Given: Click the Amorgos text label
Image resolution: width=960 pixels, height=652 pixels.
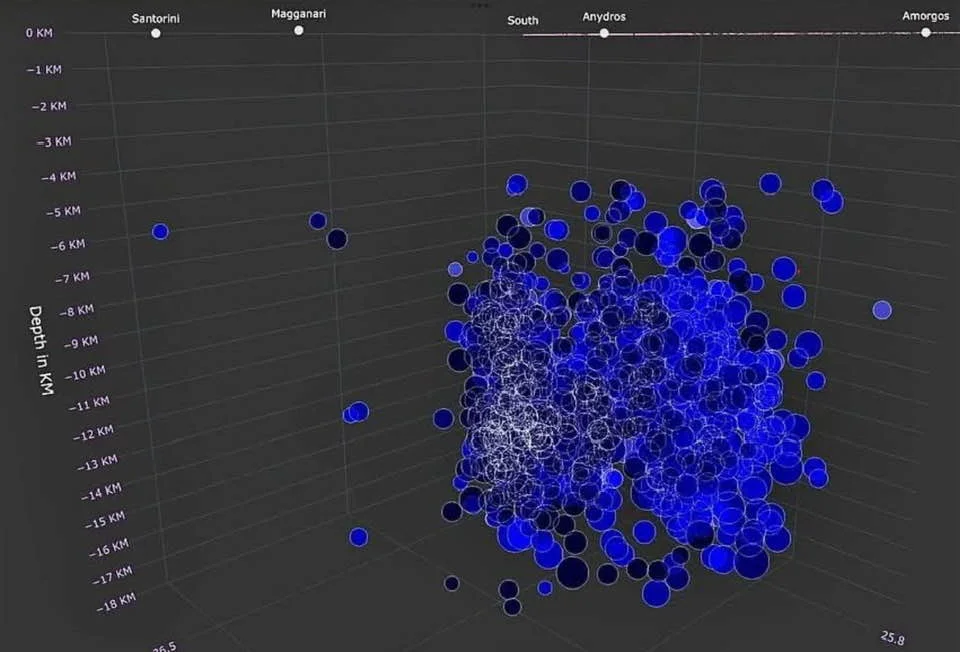Looking at the screenshot, I should point(925,17).
